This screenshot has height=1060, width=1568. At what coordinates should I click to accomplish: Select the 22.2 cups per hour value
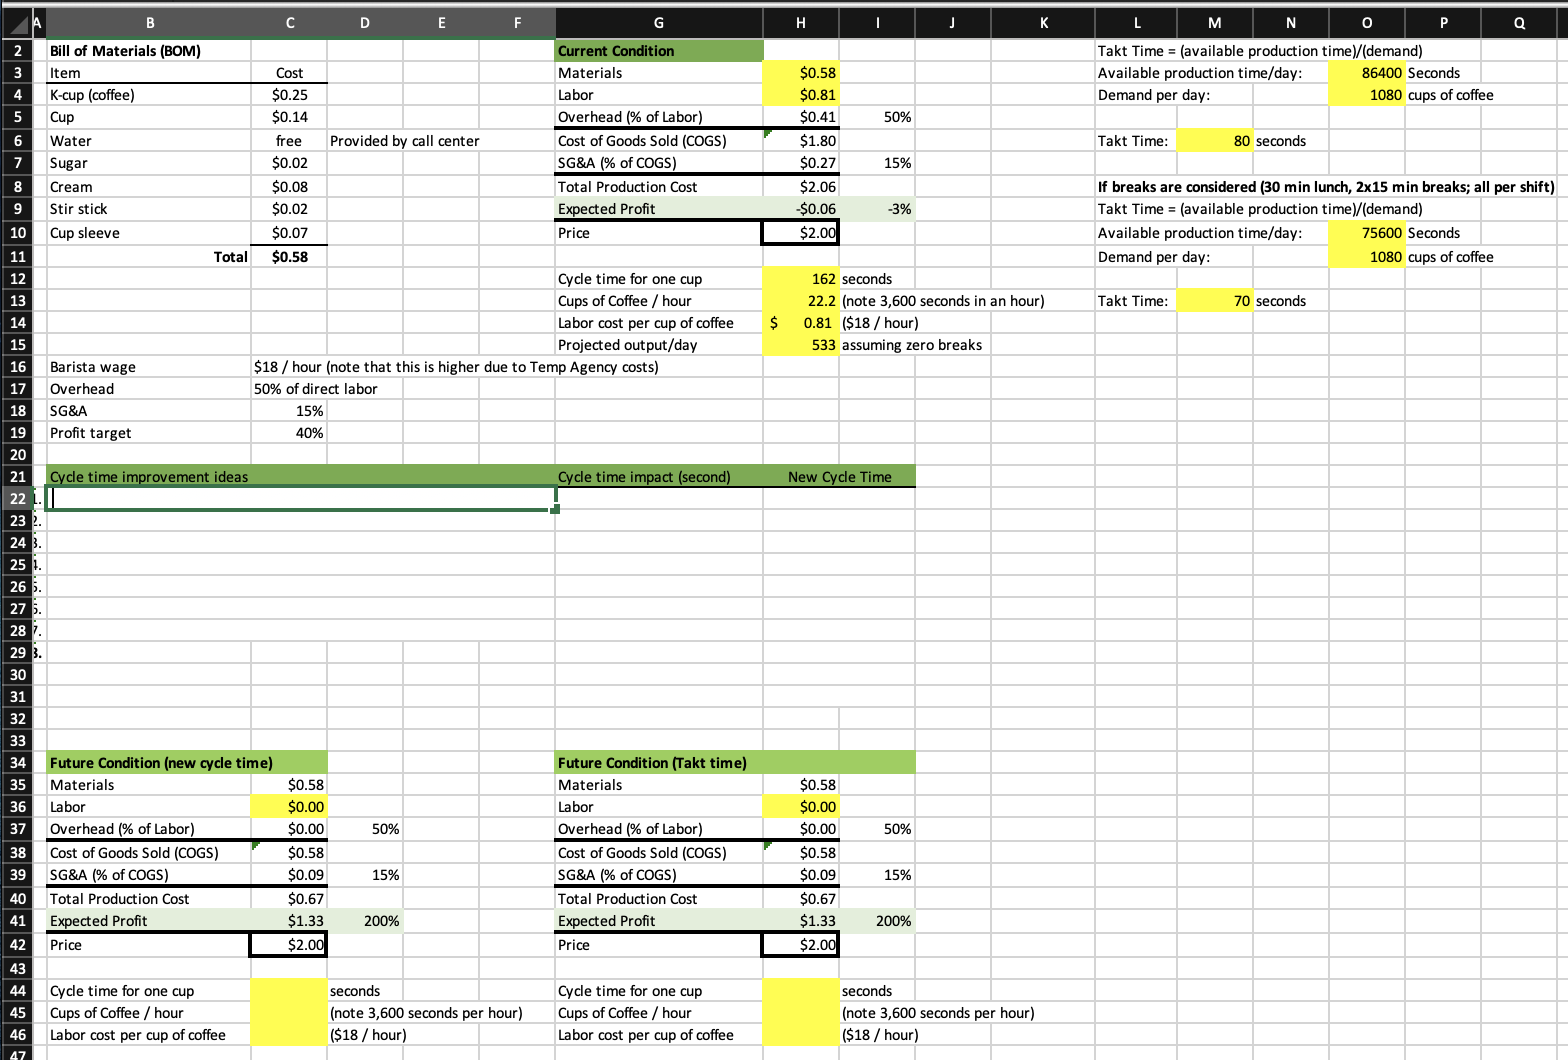coord(800,301)
